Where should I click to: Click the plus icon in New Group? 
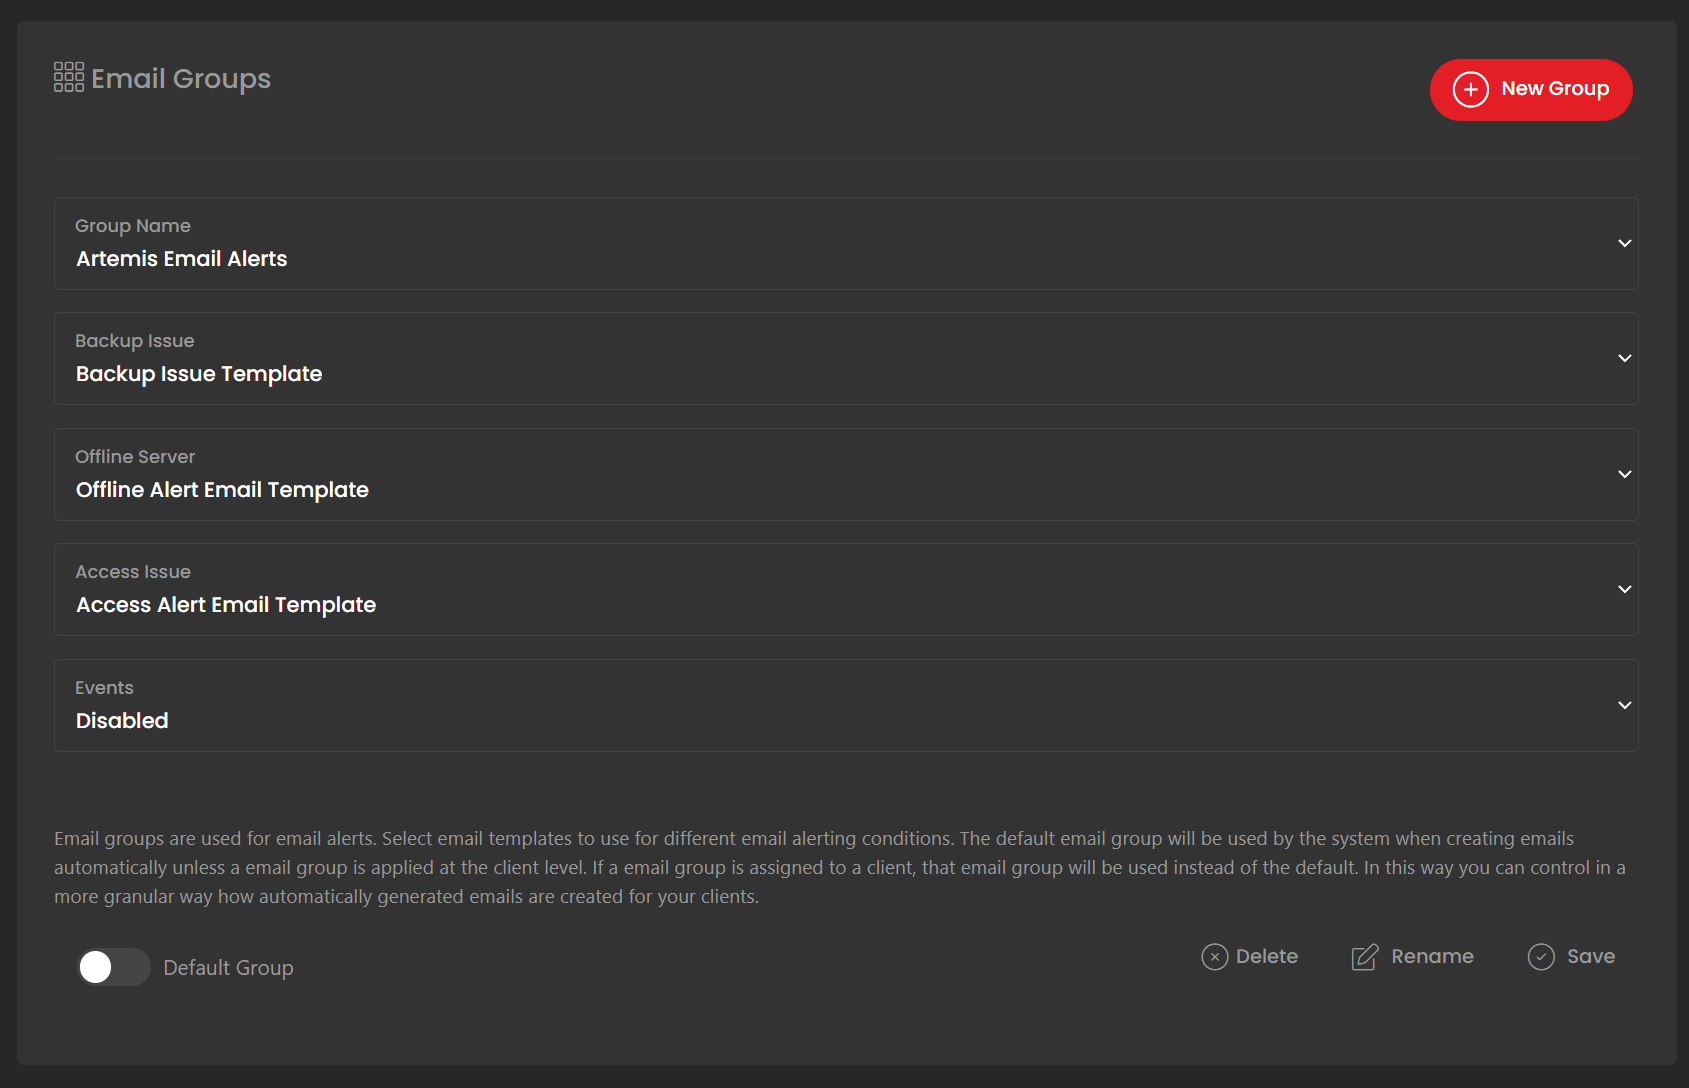(1470, 90)
